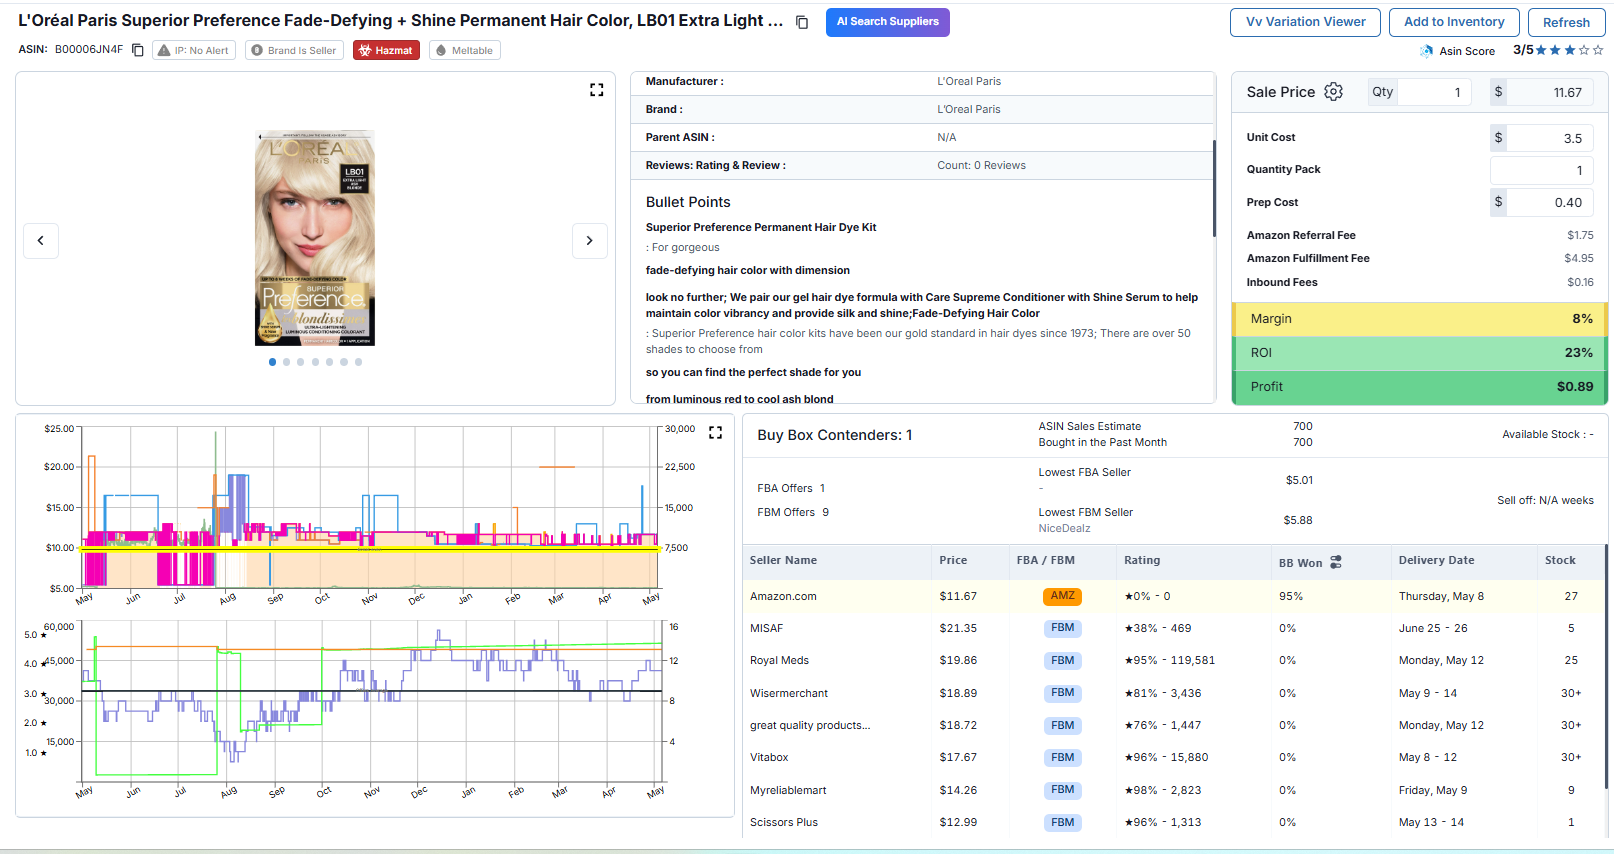The image size is (1614, 854).
Task: Click the Asin Score icon
Action: [x=1426, y=51]
